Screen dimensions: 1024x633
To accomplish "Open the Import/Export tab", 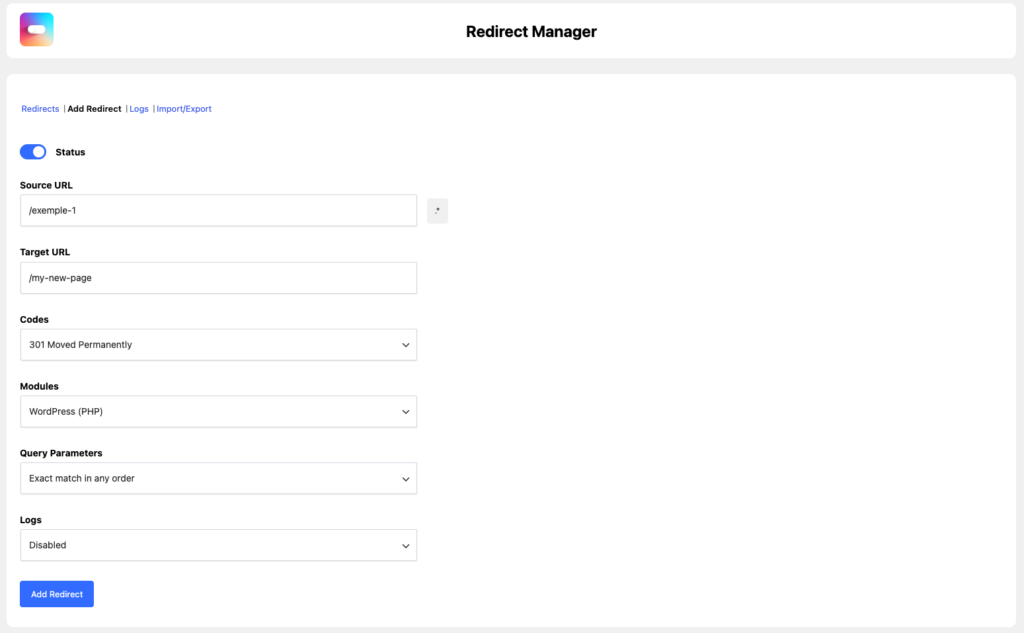I will 184,109.
